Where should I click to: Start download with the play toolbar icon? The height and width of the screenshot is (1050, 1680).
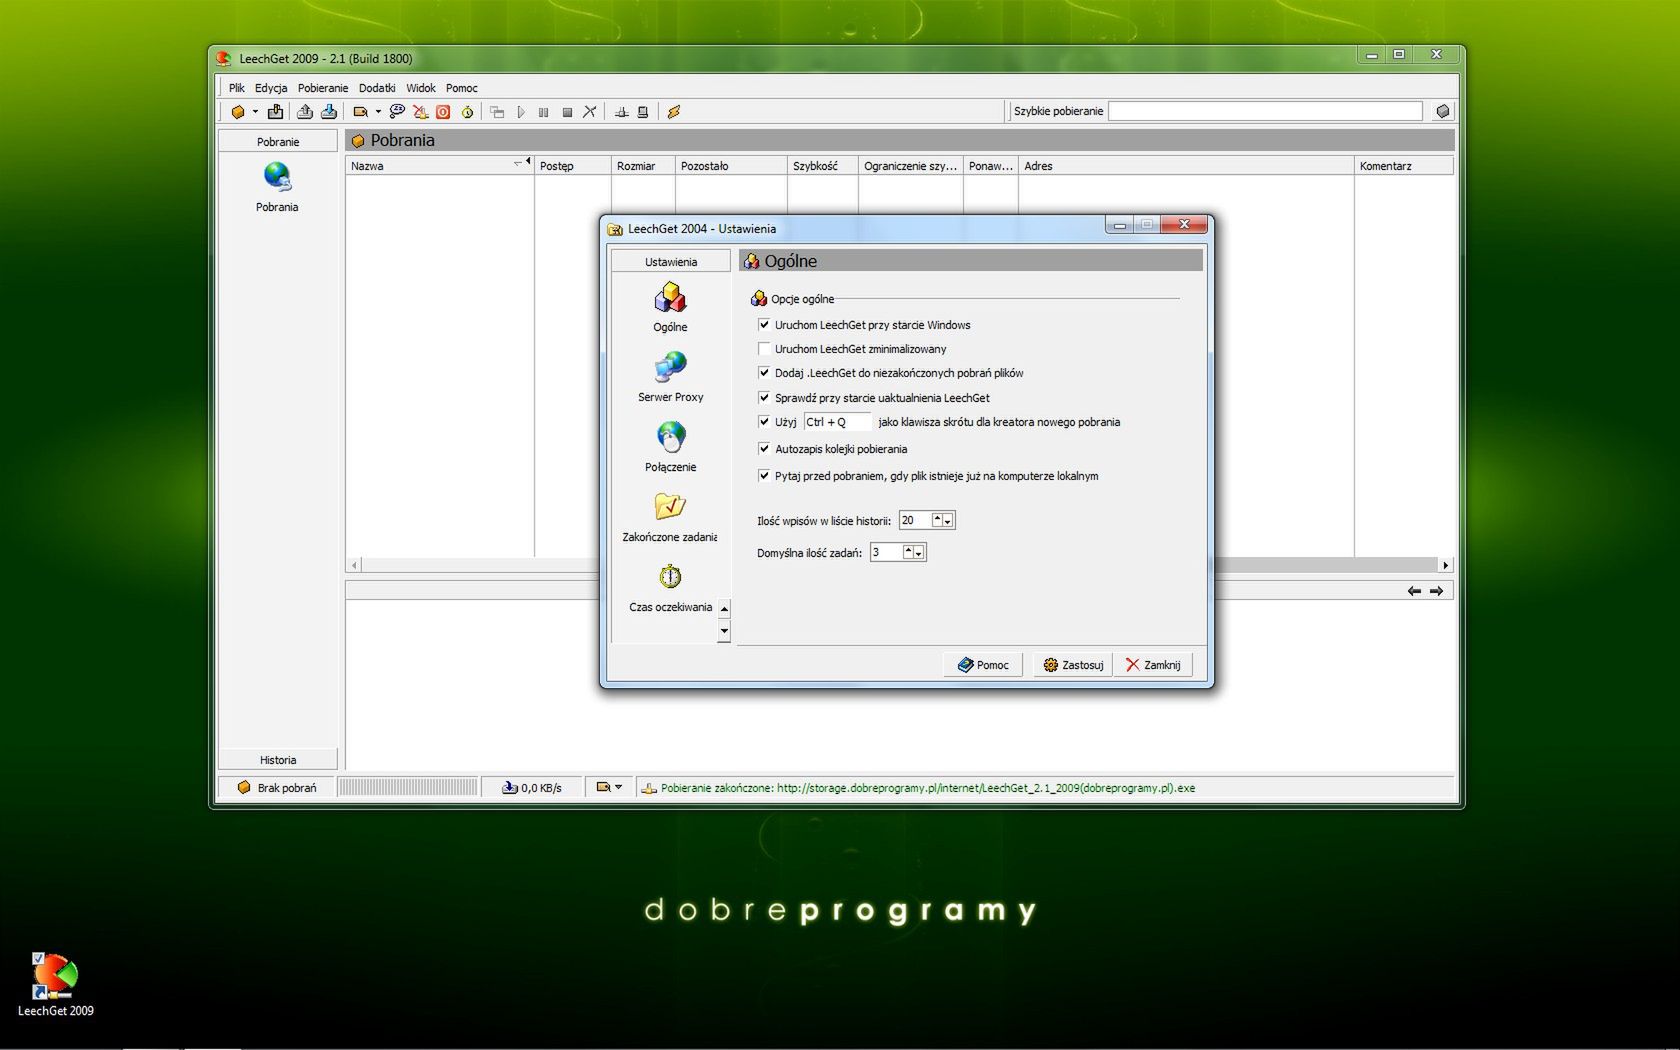tap(521, 112)
